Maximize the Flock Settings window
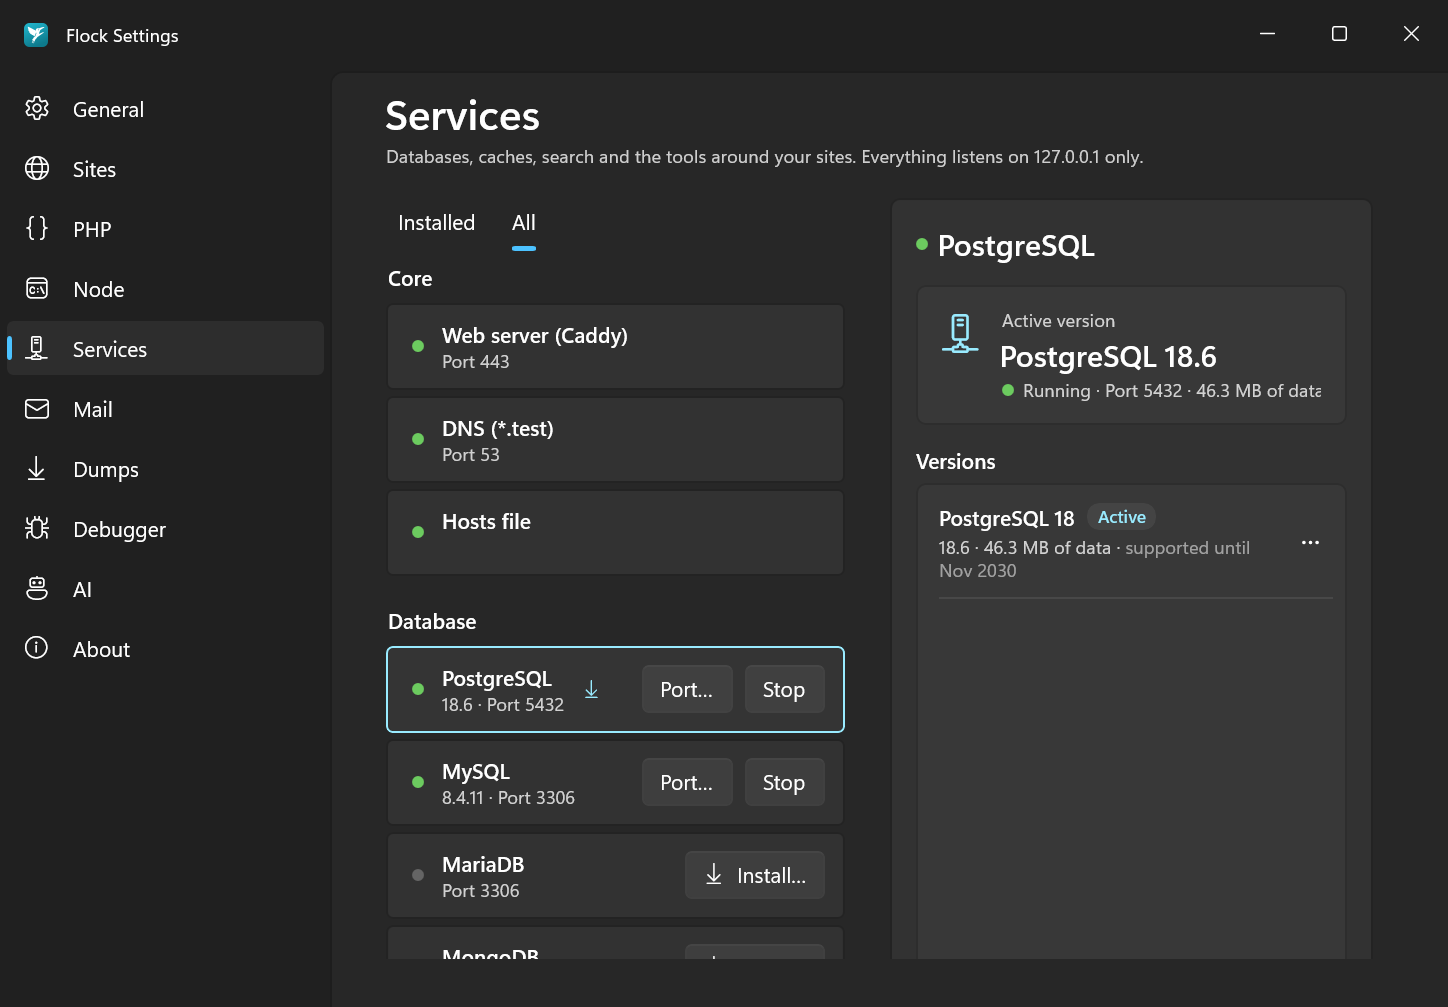 pos(1339,34)
